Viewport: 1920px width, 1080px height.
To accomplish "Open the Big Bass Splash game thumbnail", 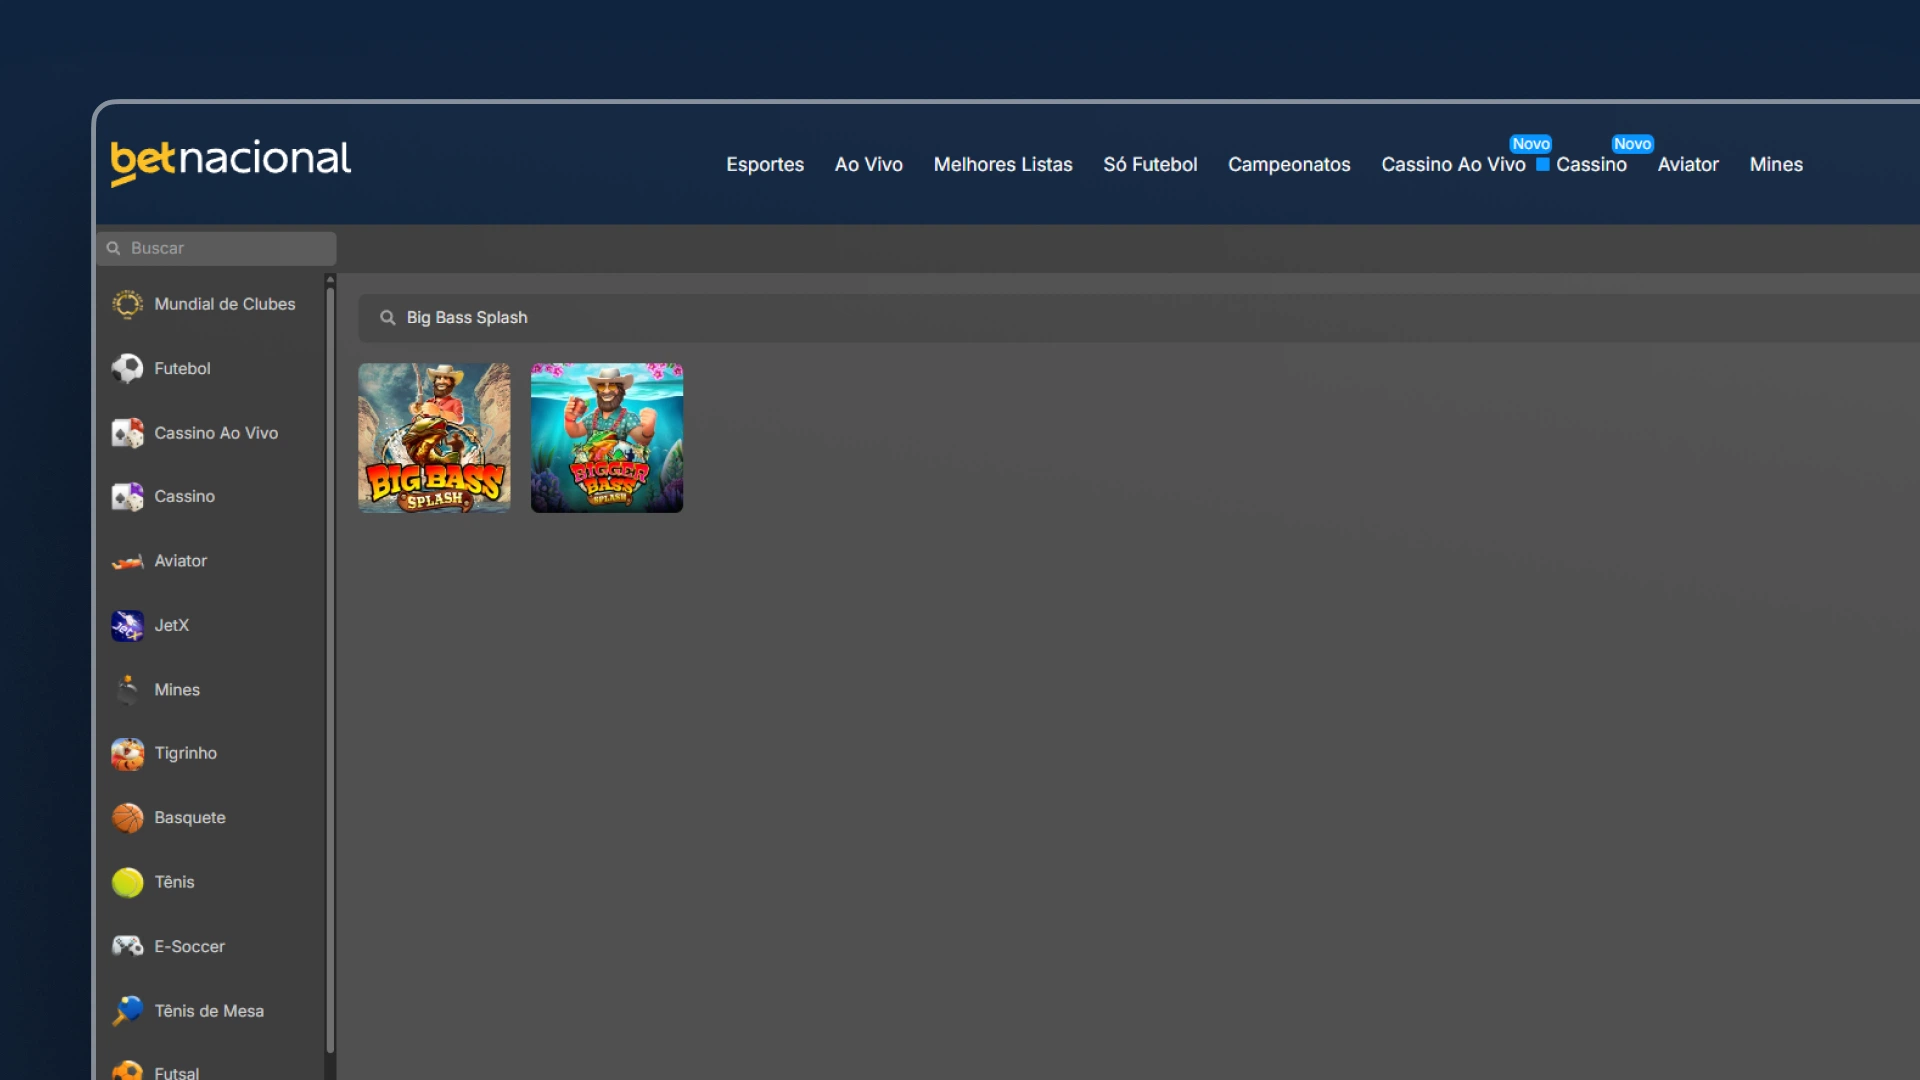I will coord(434,438).
